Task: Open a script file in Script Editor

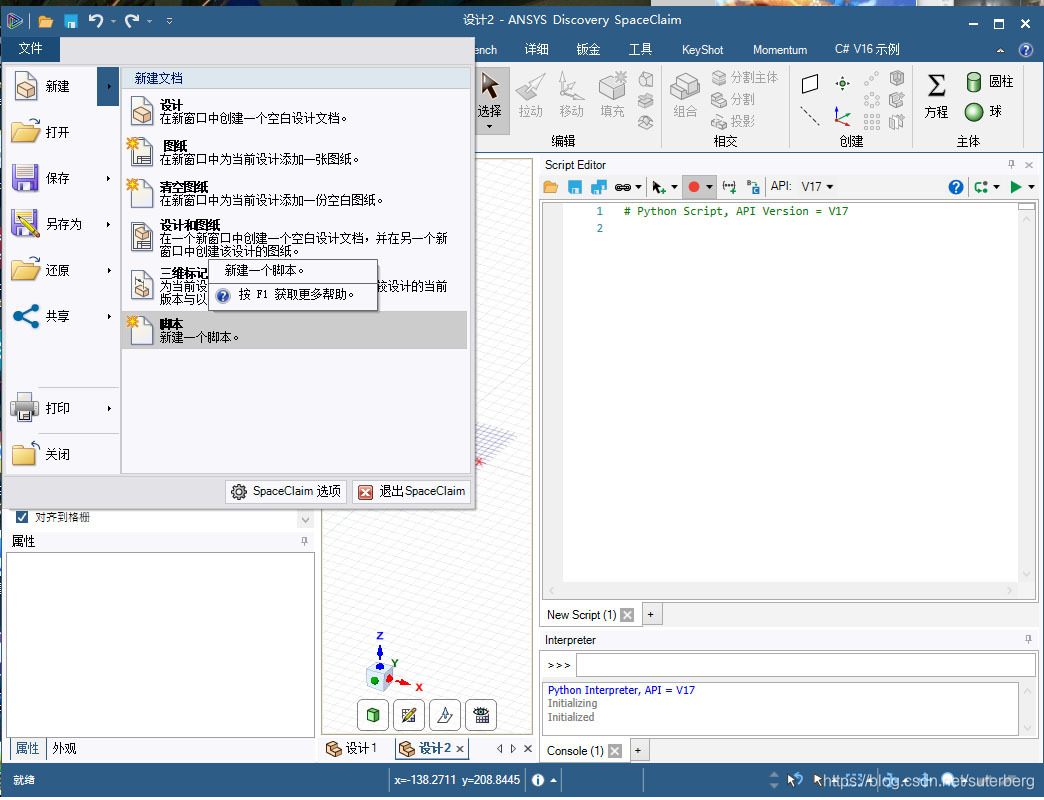Action: [x=551, y=187]
